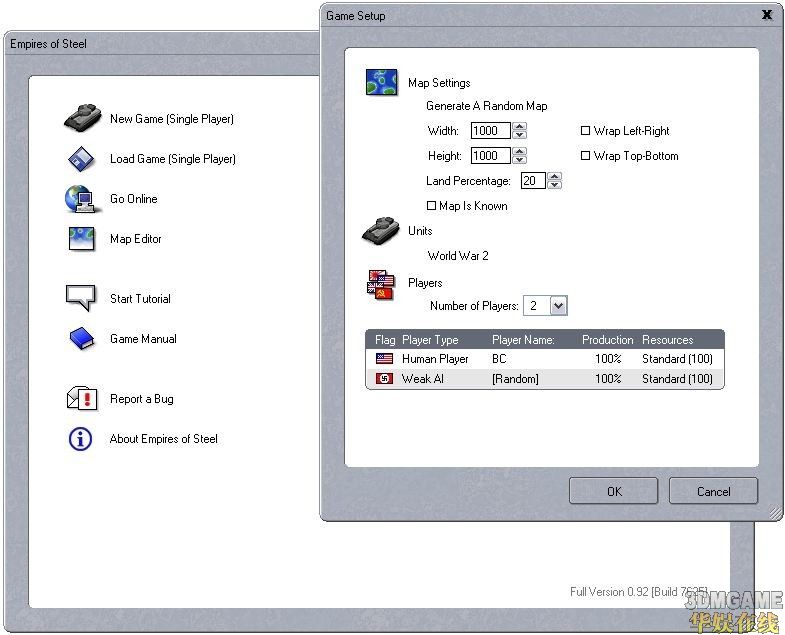
Task: Toggle the Map Is Known checkbox
Action: (x=432, y=206)
